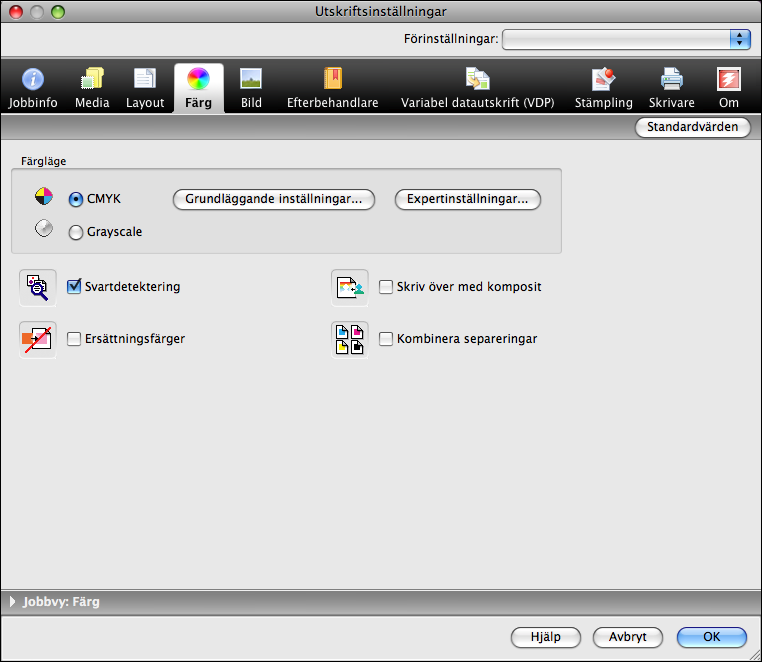The height and width of the screenshot is (662, 762).
Task: Enable the Ersättningsfärger checkbox
Action: coord(74,339)
